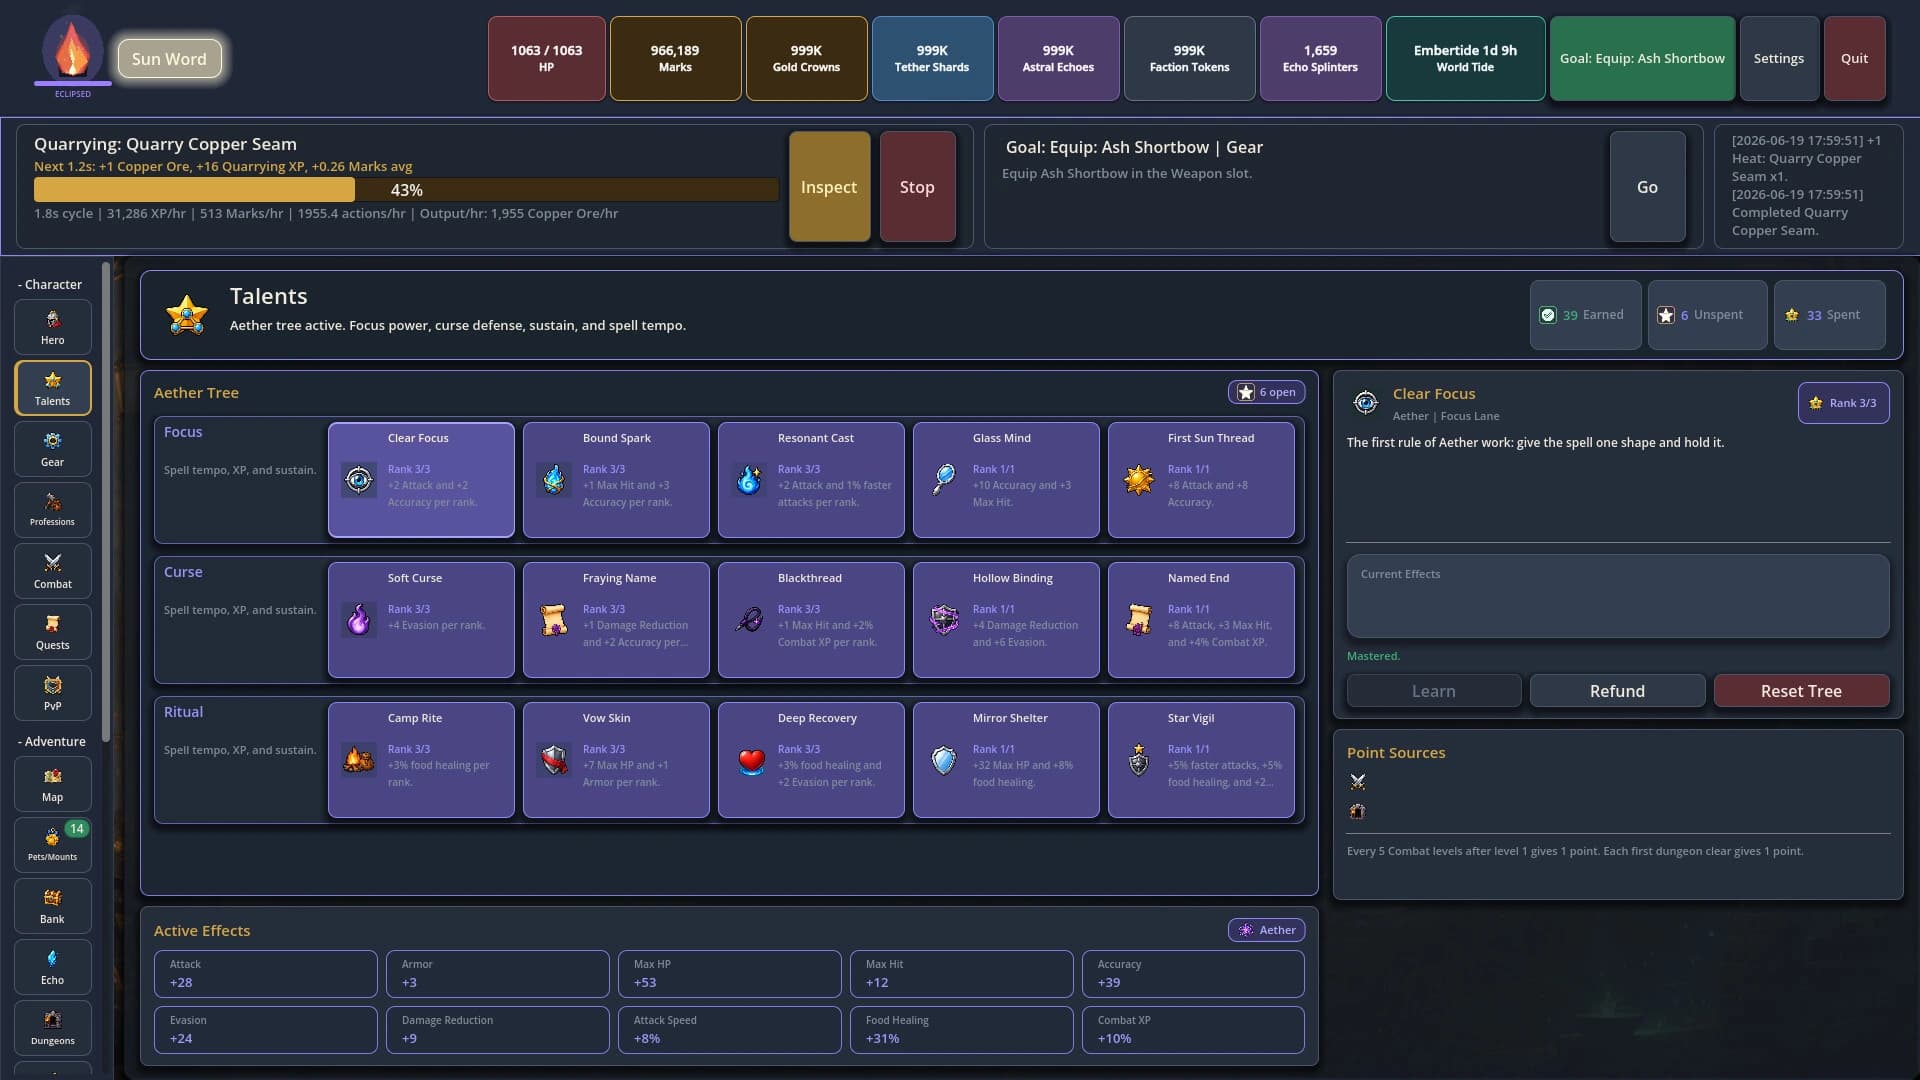Click the sidebar vertical scrollbar
Image resolution: width=1920 pixels, height=1080 pixels.
click(106, 500)
